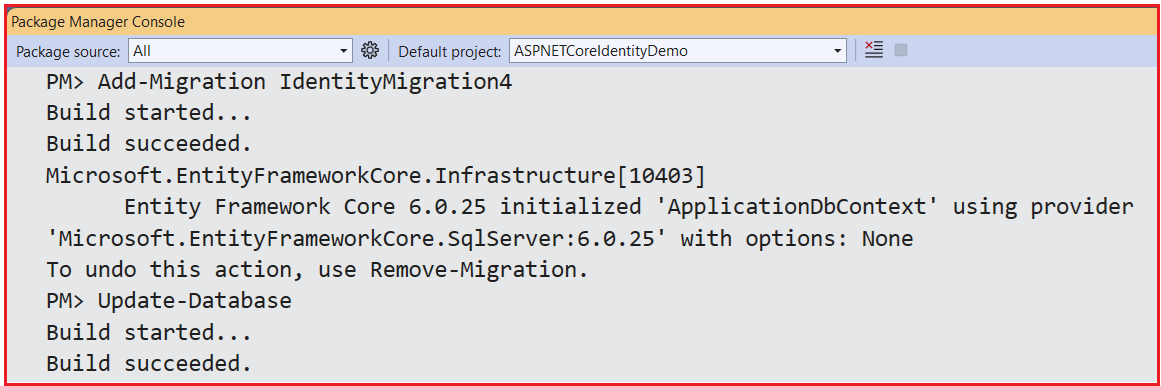Click the 'Package source:' label
The width and height of the screenshot is (1161, 386).
[x=68, y=51]
